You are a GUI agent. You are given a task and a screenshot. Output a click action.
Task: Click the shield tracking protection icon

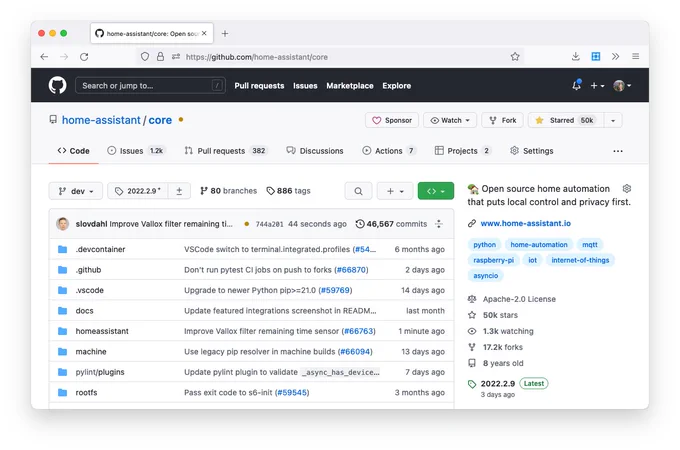[145, 57]
